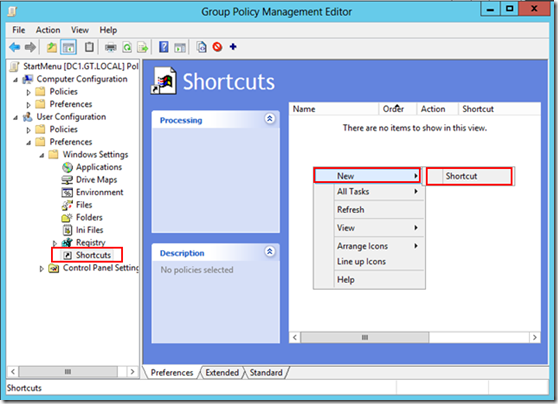Screen dimensions: 558x404
Task: Open the Help menu in menu bar
Action: (x=108, y=30)
